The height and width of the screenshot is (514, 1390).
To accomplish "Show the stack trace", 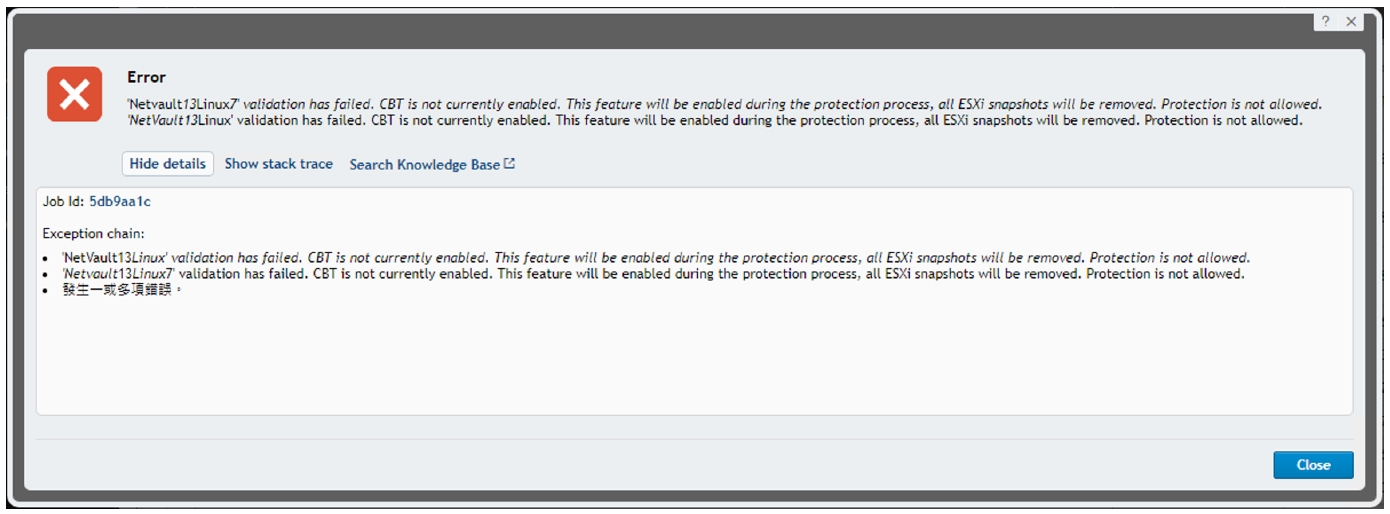I will pos(278,164).
